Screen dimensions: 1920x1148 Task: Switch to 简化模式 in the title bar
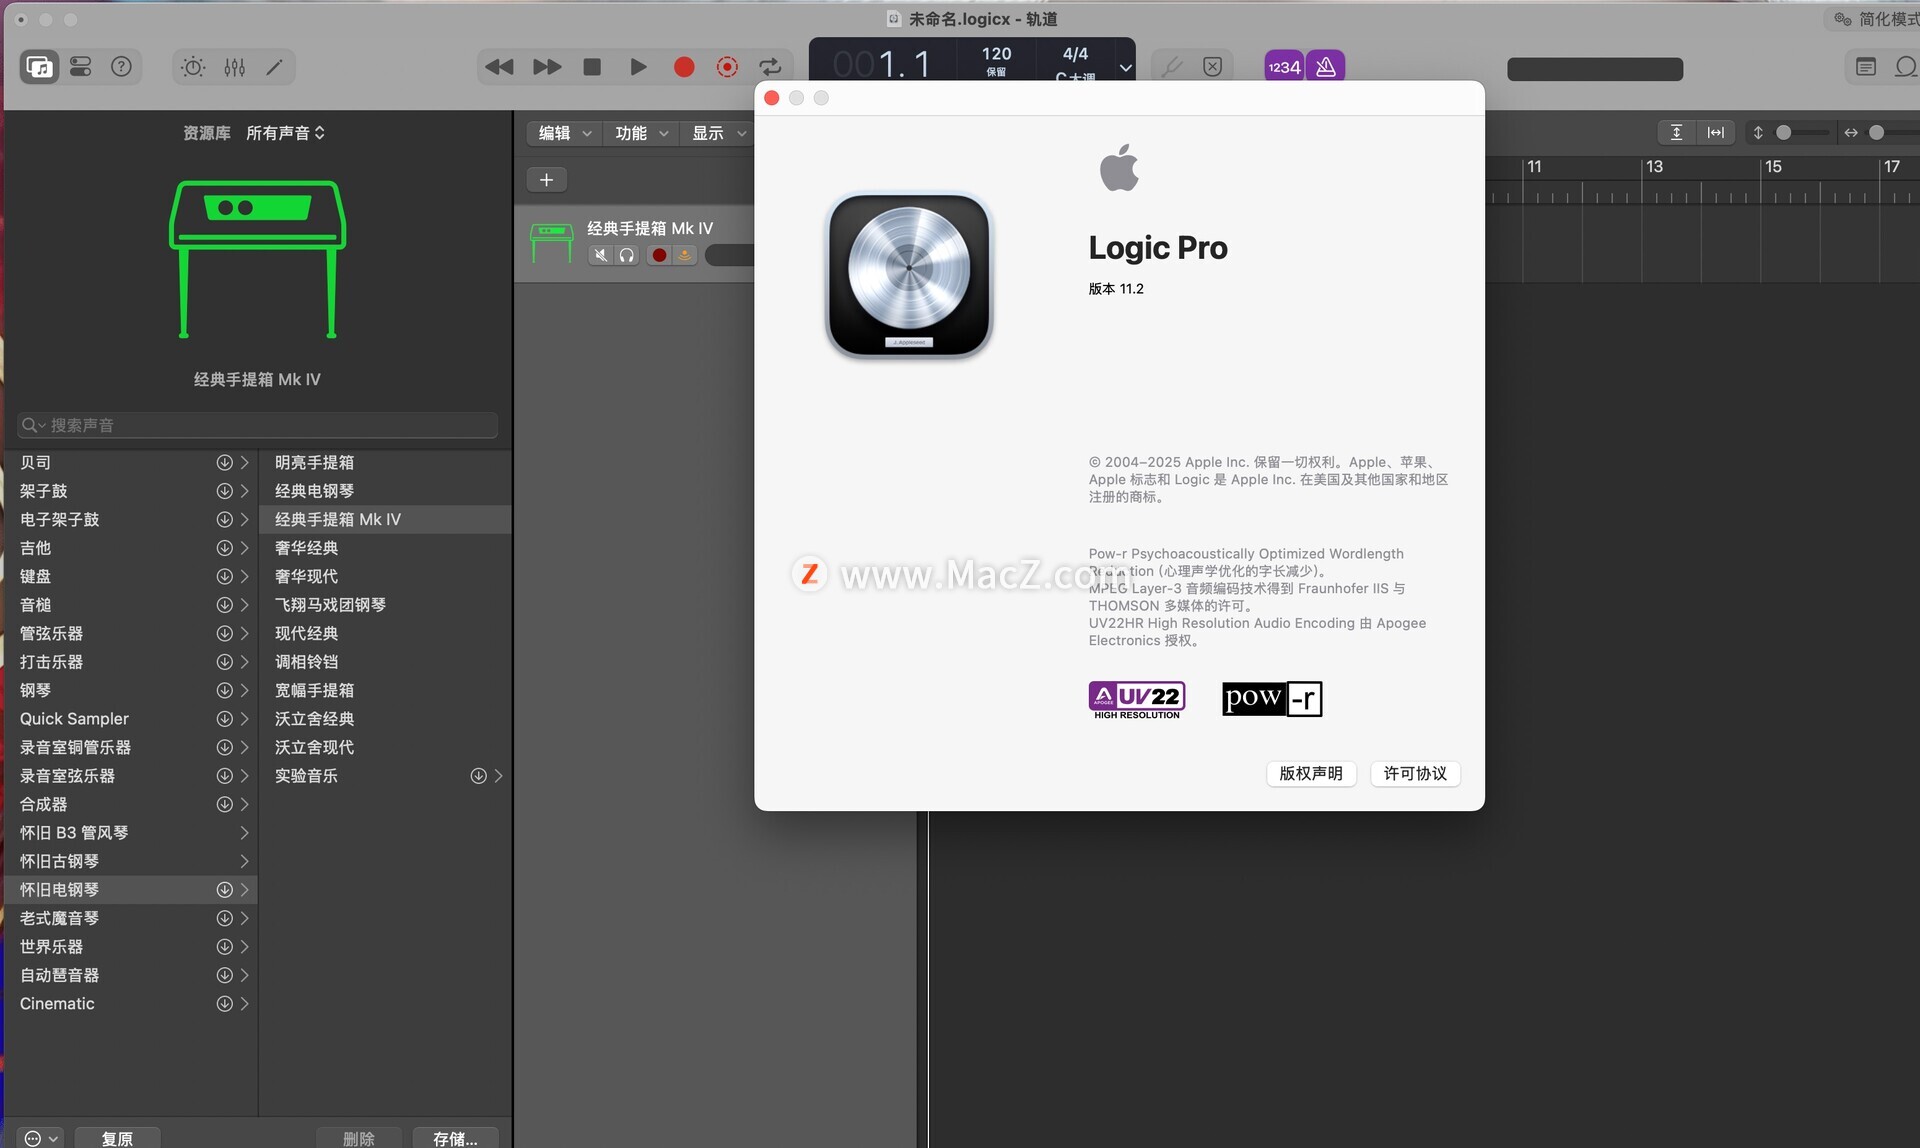tap(1877, 19)
